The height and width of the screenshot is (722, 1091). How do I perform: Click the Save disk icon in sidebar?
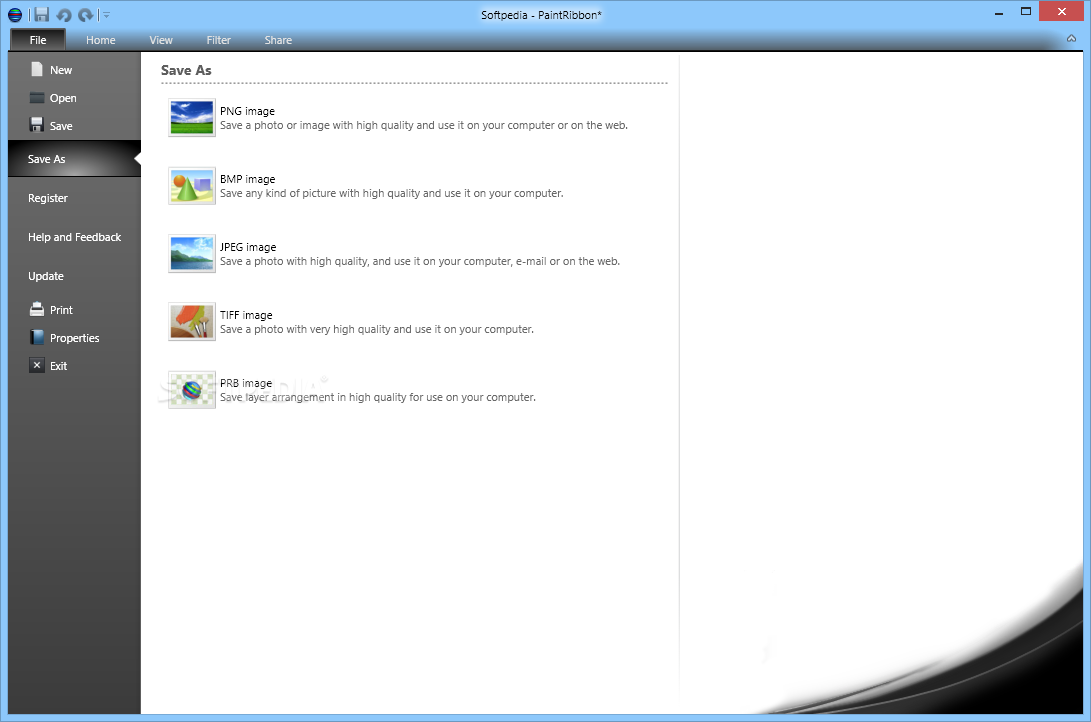(37, 125)
